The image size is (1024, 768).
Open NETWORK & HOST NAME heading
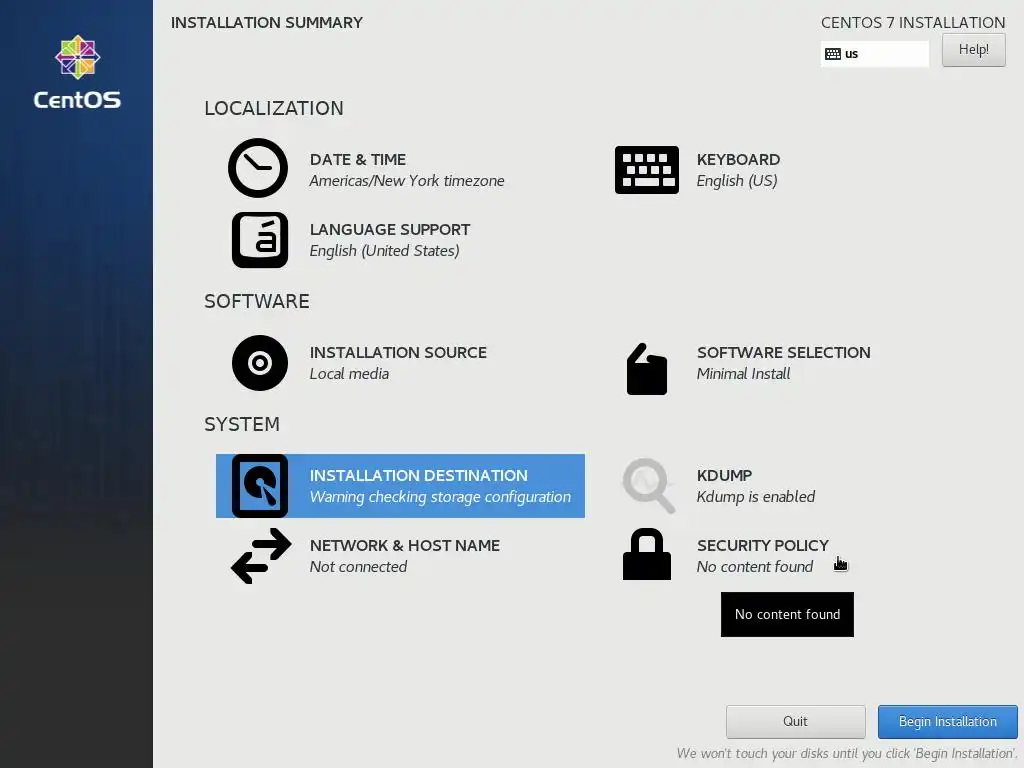405,545
